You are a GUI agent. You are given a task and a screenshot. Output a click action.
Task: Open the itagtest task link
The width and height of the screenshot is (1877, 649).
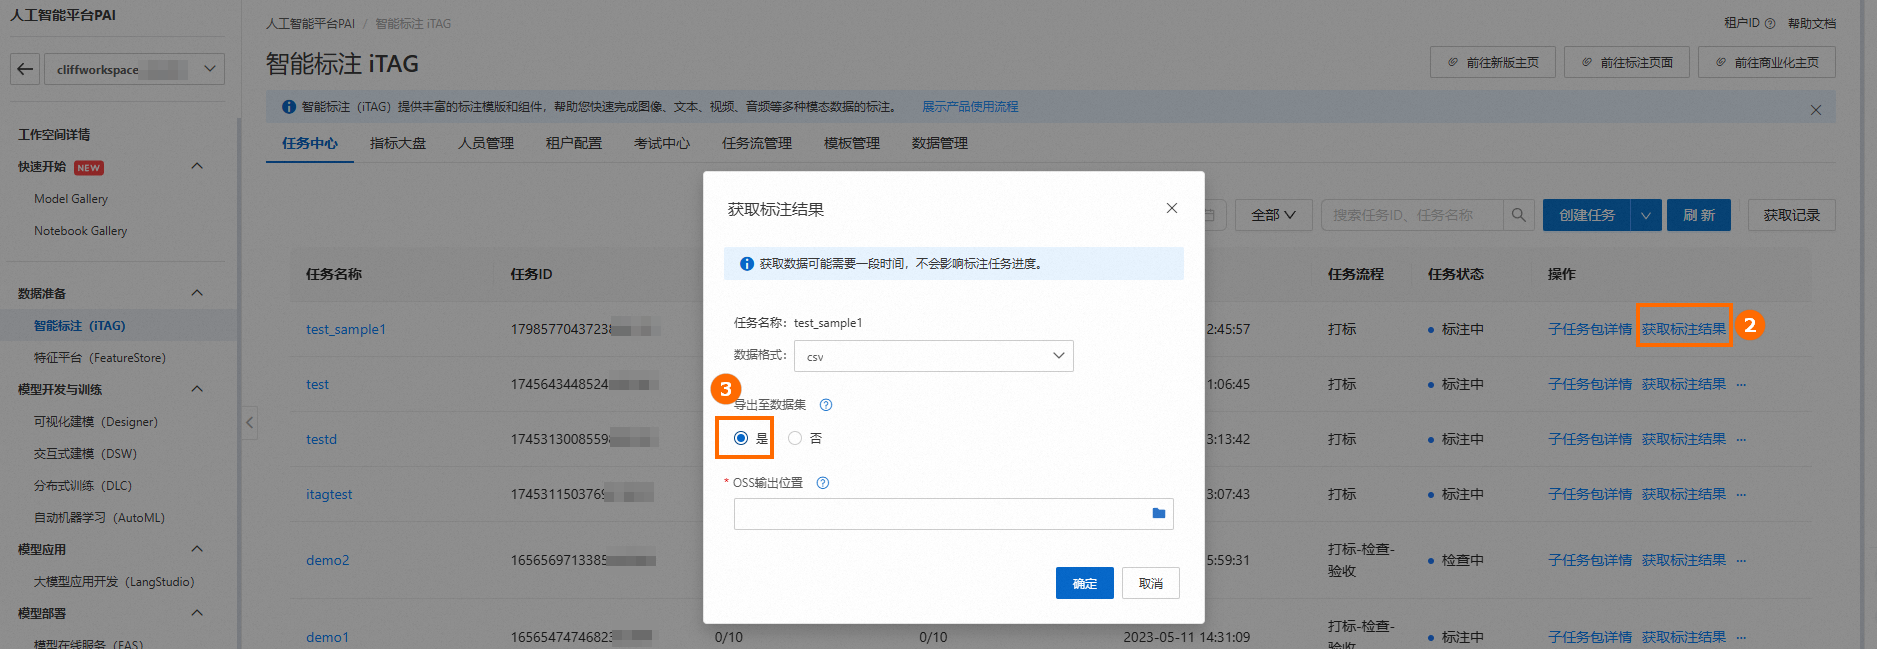tap(329, 494)
